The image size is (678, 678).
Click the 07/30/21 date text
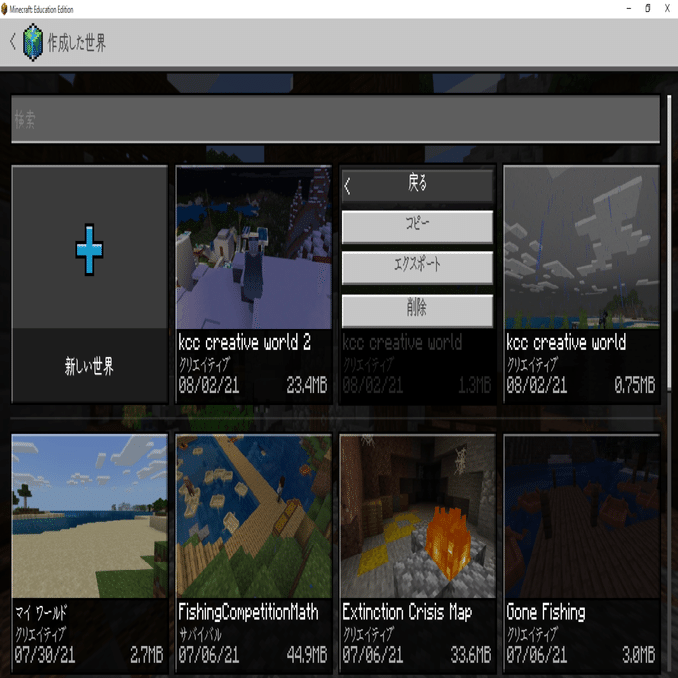click(x=45, y=654)
